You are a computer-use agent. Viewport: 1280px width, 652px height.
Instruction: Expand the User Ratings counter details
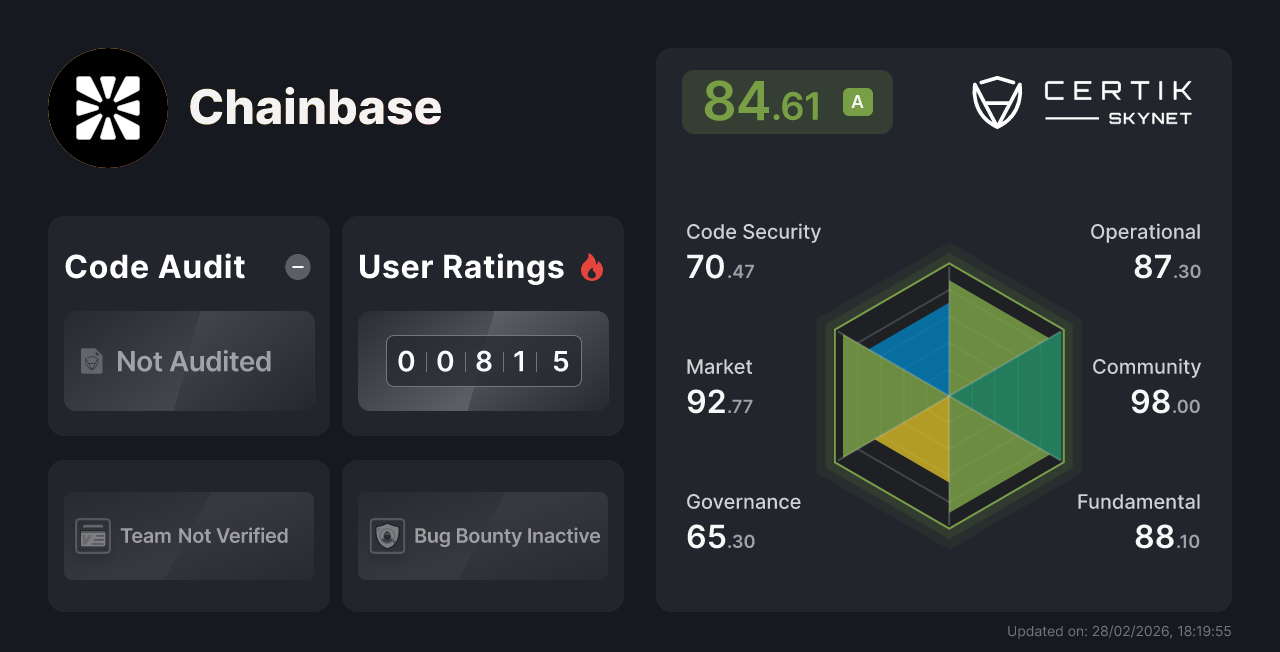click(483, 361)
